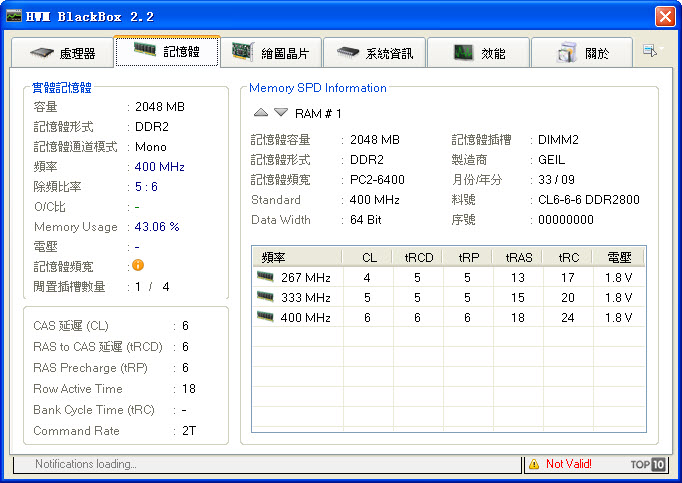Click the Not Valid! status link

point(569,464)
